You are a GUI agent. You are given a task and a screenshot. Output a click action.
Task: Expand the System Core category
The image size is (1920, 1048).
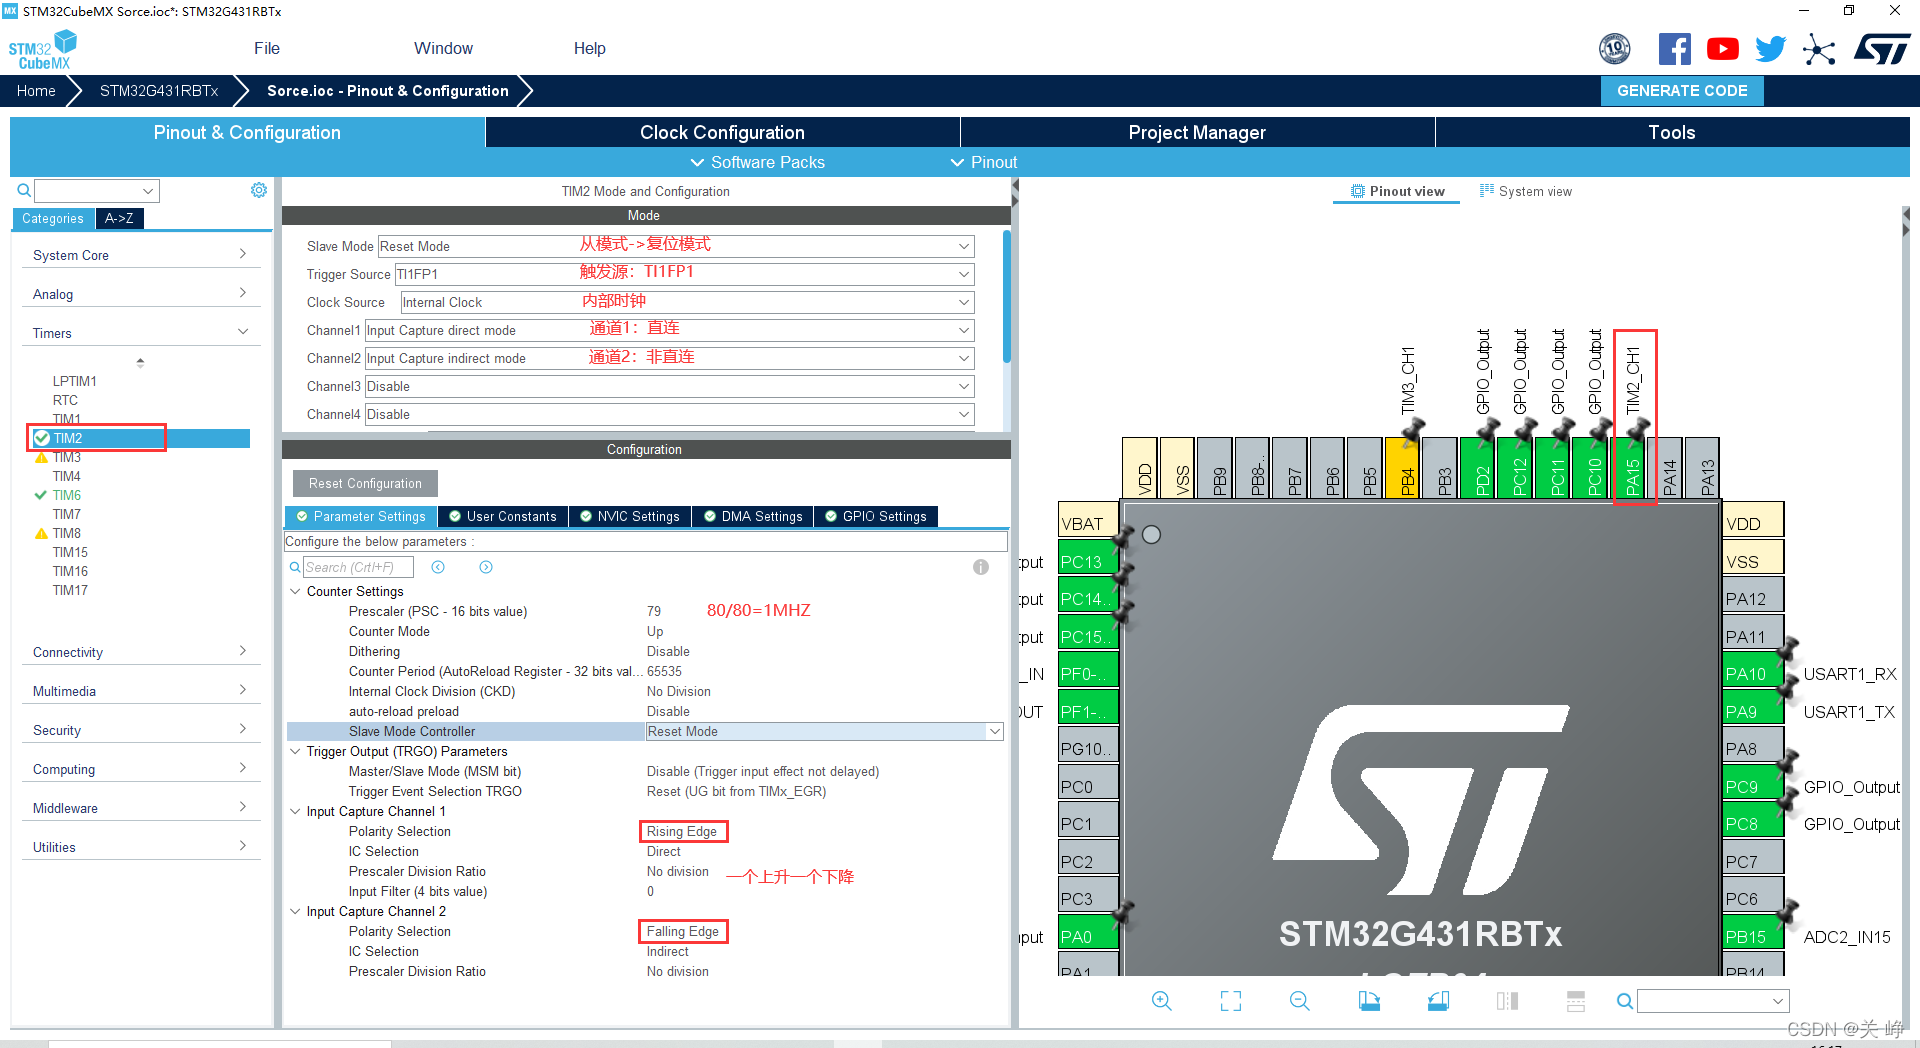click(140, 255)
